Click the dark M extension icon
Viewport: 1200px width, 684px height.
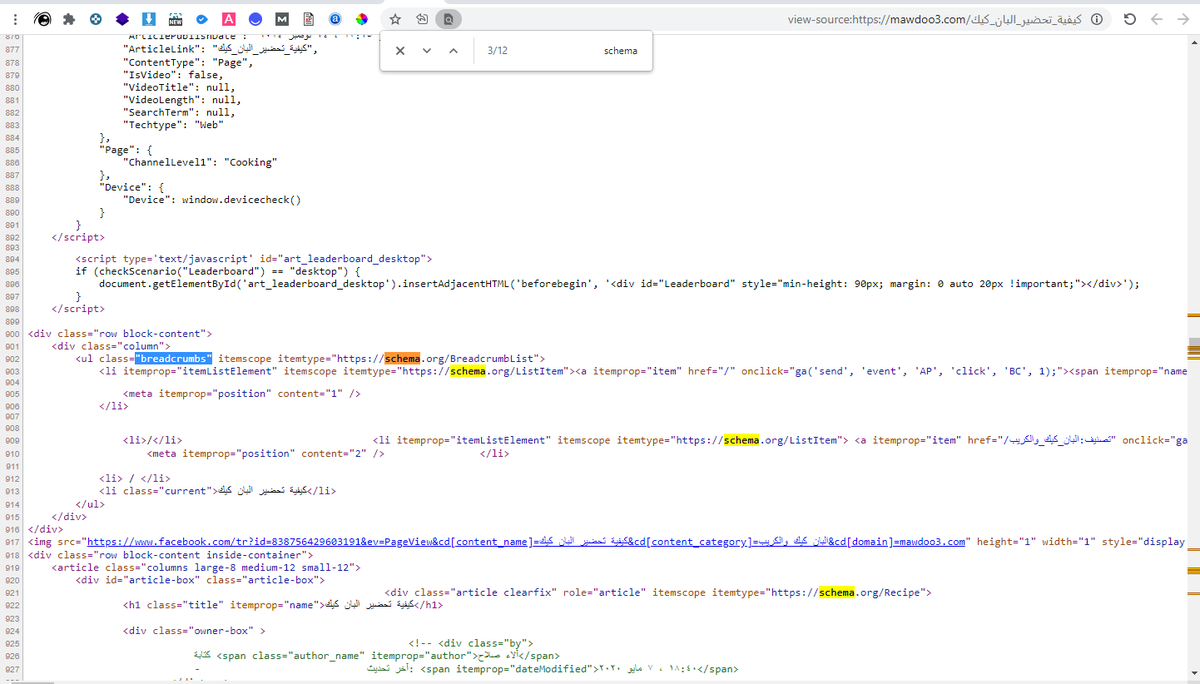click(x=282, y=19)
